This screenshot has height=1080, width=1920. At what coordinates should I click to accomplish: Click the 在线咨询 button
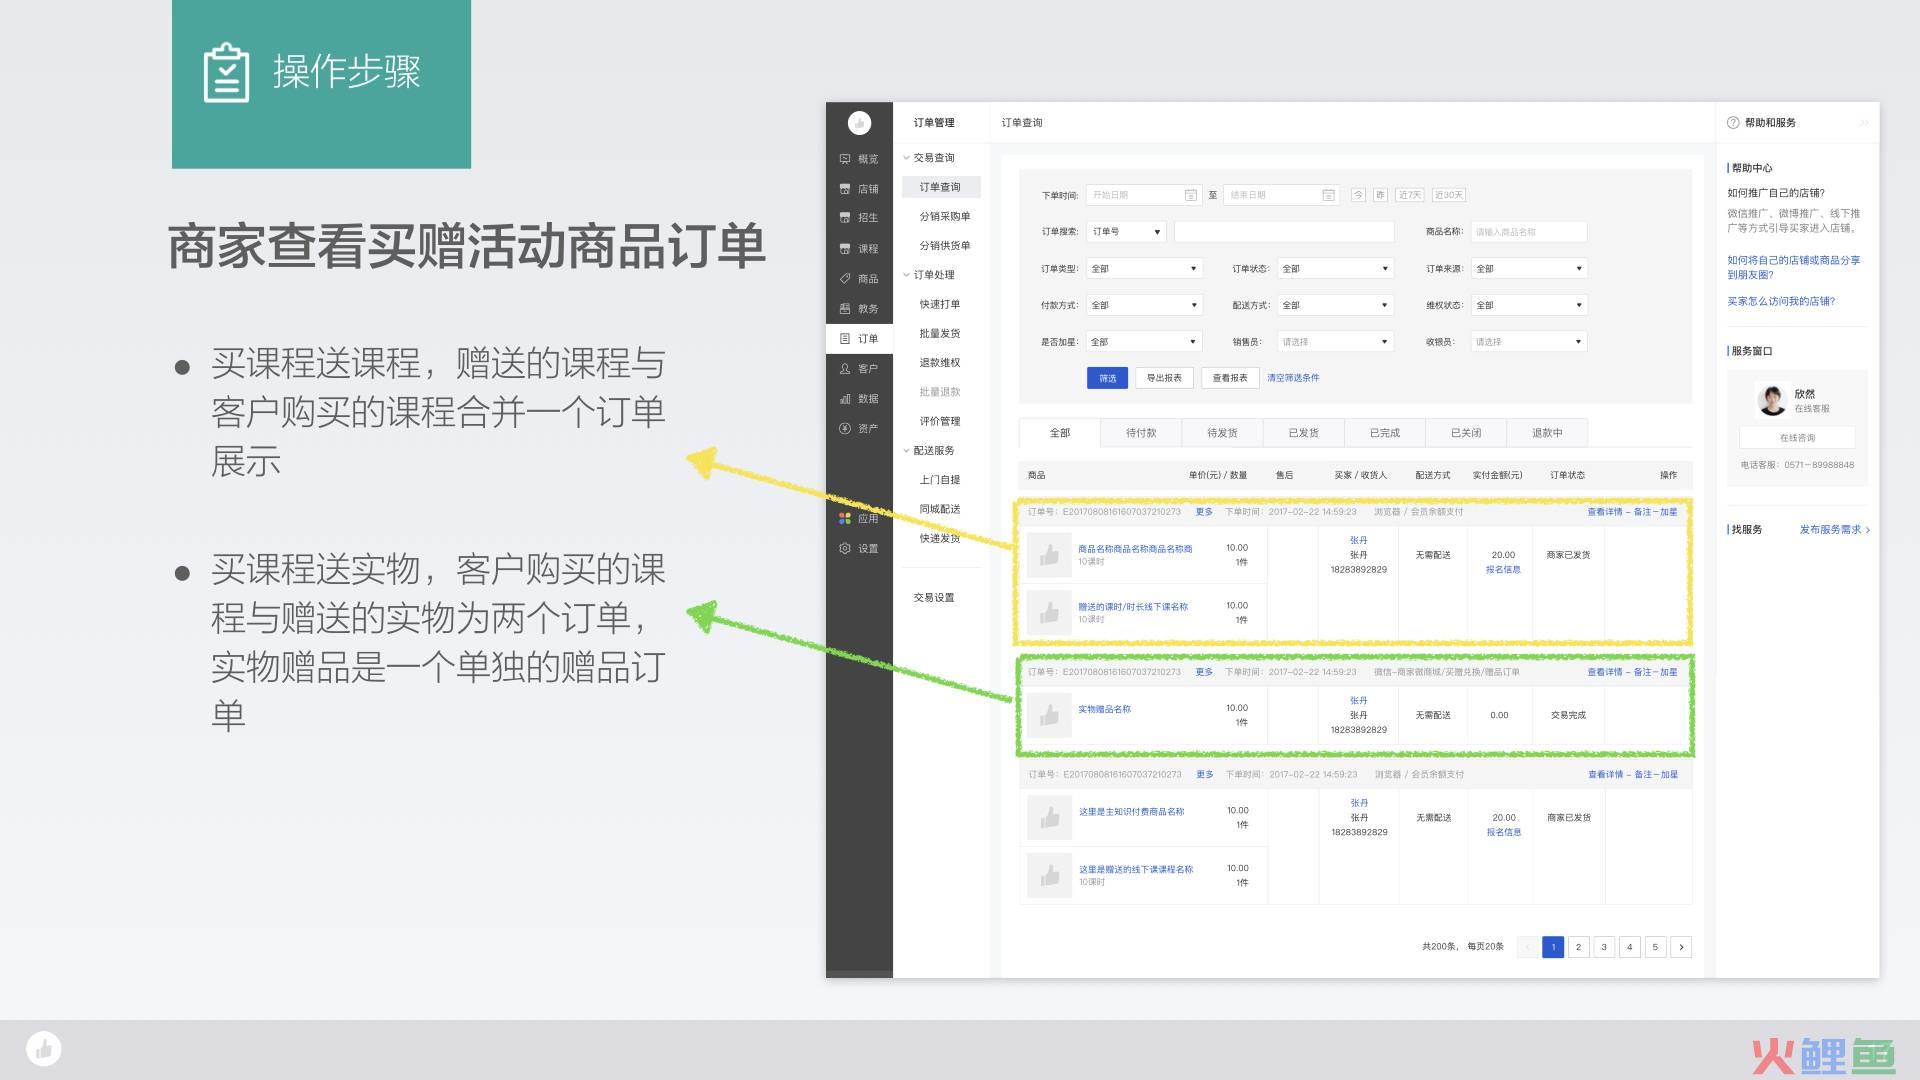[x=1797, y=438]
